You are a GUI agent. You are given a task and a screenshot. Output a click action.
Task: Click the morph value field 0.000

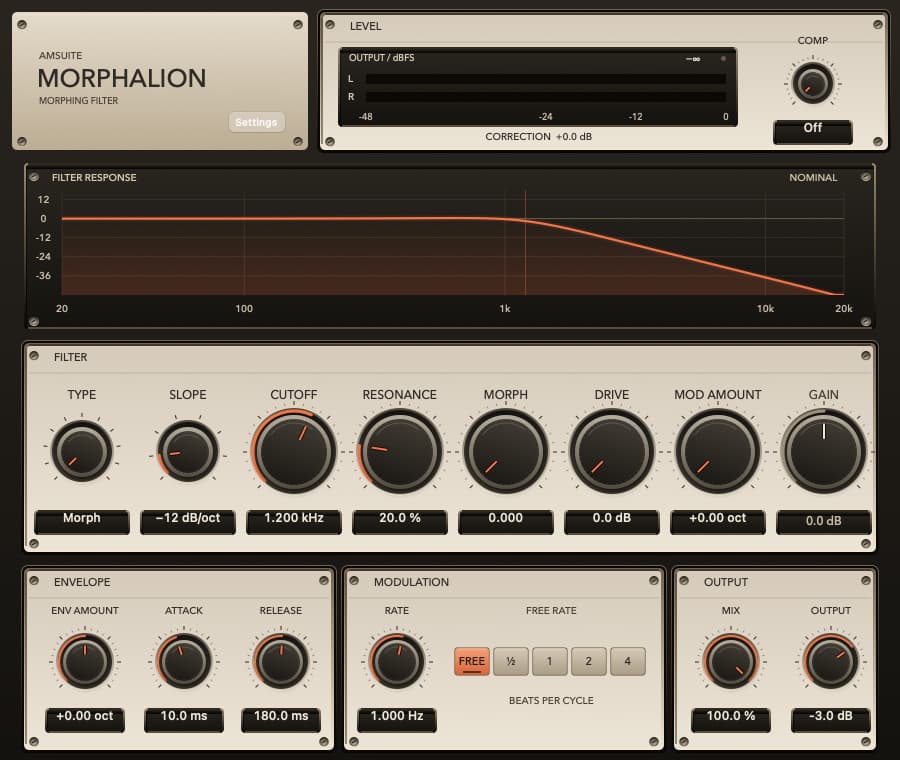click(506, 521)
